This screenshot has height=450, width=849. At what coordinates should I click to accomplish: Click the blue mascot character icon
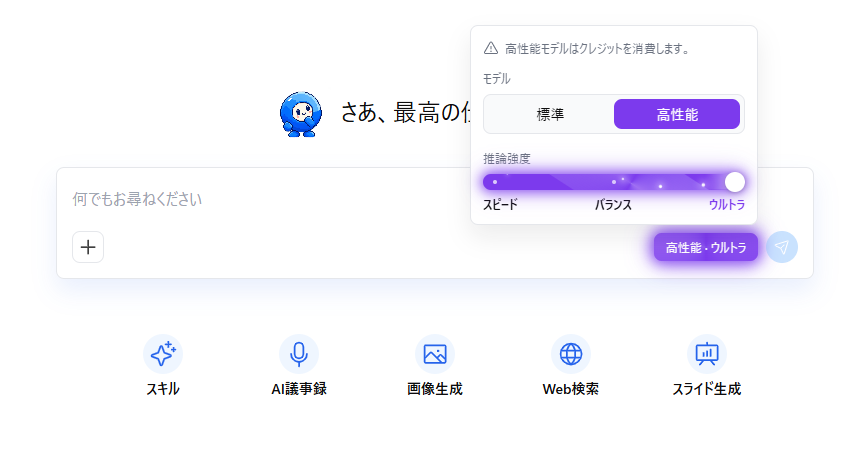tap(301, 114)
